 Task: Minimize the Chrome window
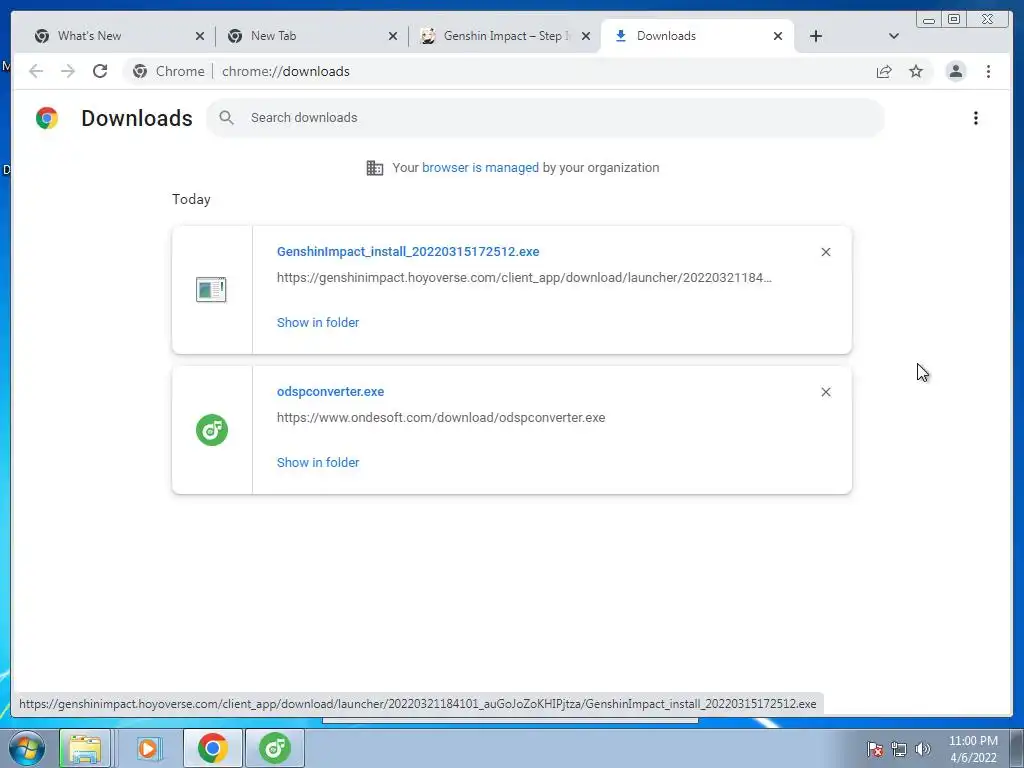929,20
